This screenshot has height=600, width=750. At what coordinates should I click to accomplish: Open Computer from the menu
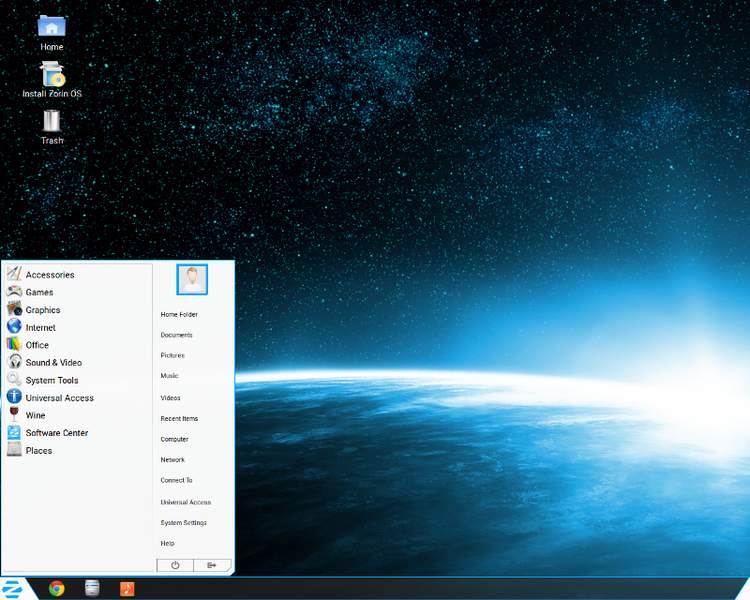coord(175,439)
